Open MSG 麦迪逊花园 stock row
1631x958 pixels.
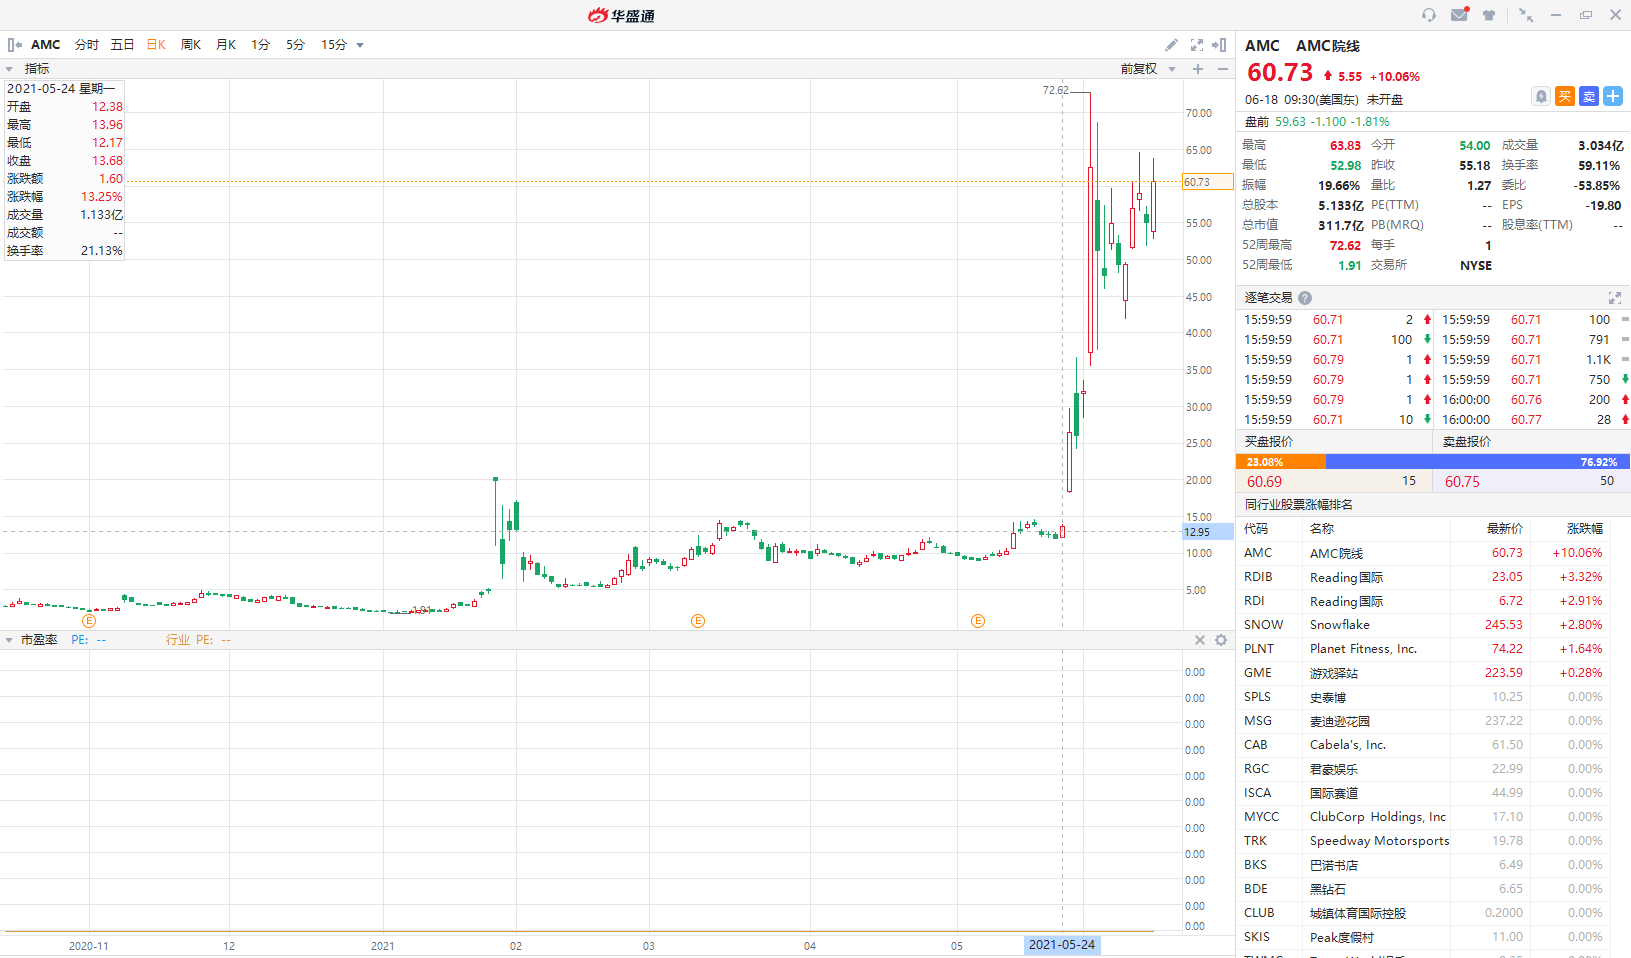[1423, 721]
